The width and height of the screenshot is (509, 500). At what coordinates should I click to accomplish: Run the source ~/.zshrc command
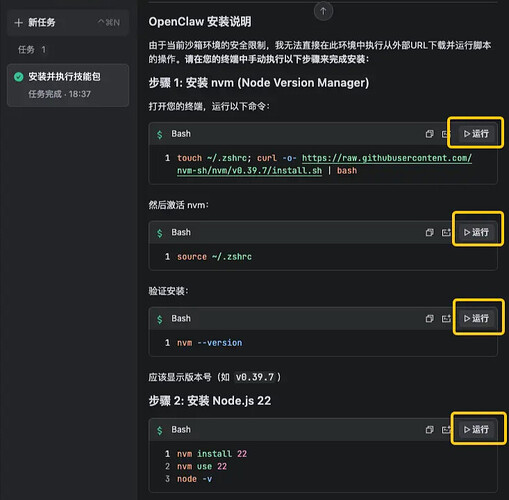point(476,232)
